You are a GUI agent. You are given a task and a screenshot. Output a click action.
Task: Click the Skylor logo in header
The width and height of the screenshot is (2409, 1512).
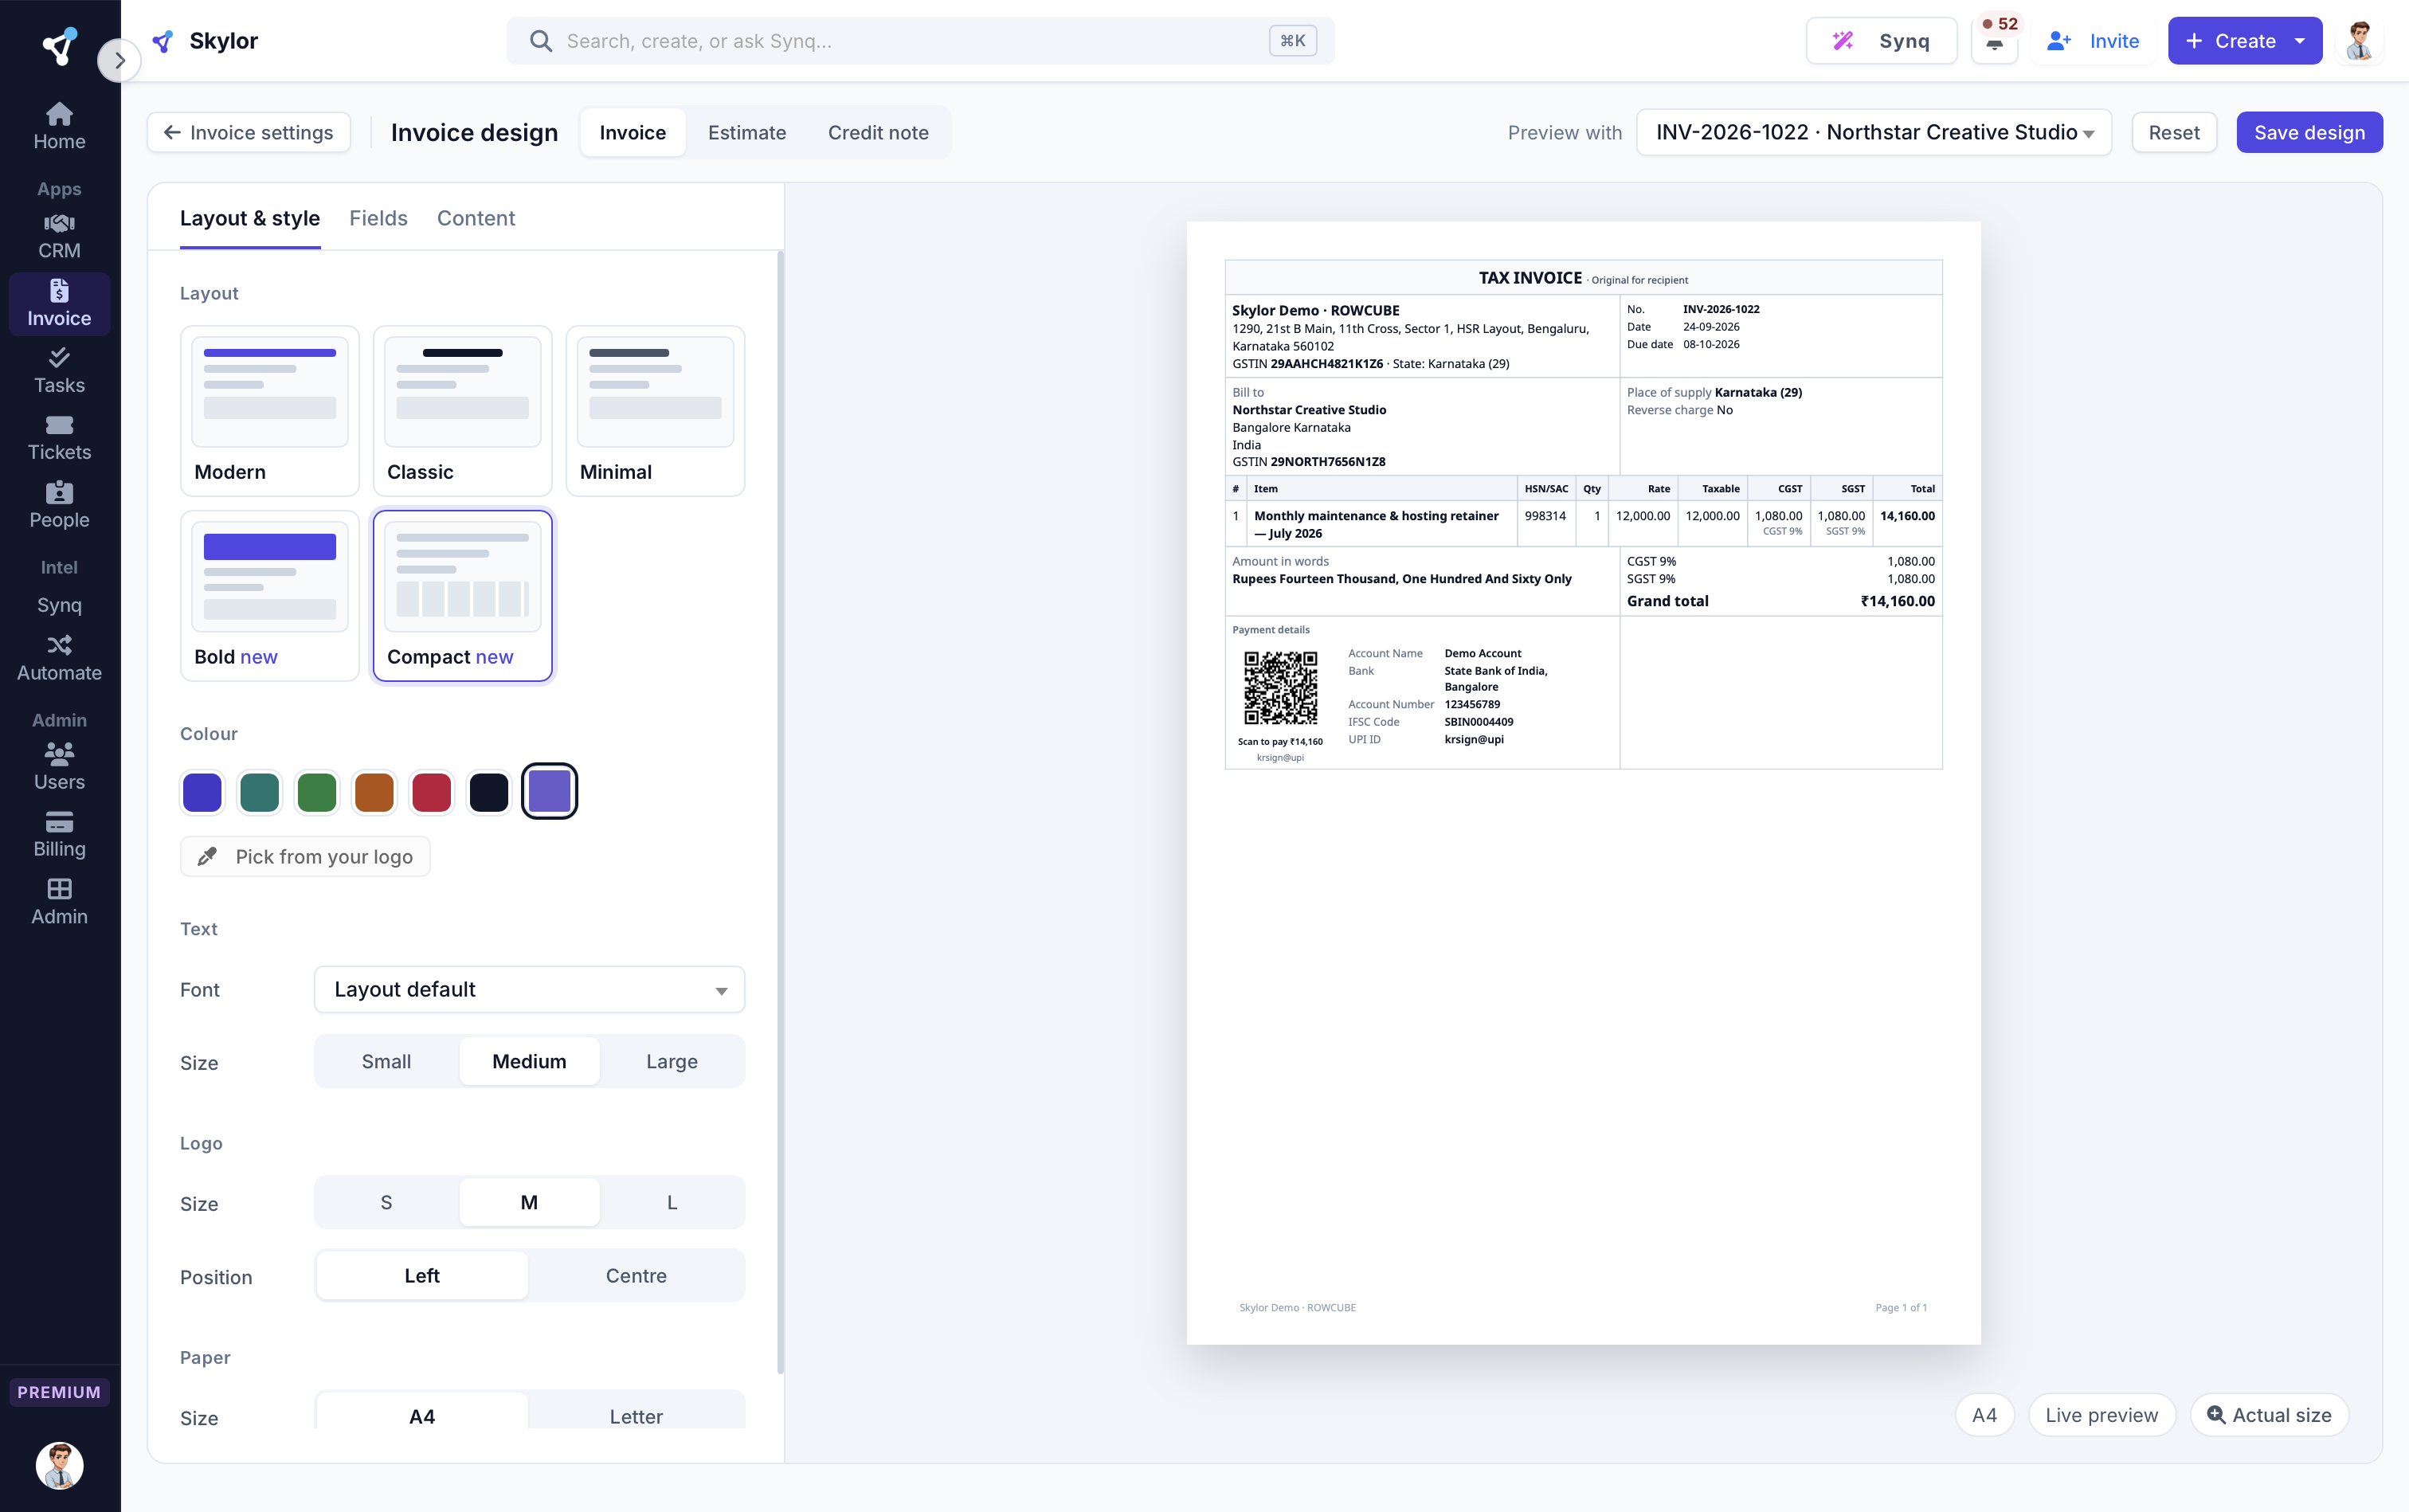(205, 41)
